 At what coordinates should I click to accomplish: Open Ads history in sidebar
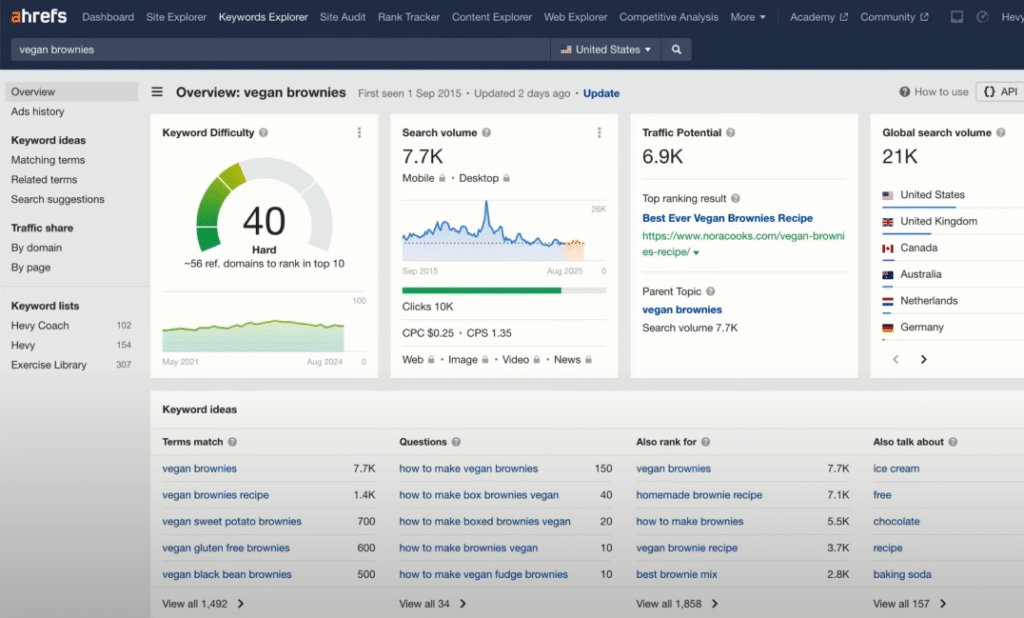[x=37, y=112]
